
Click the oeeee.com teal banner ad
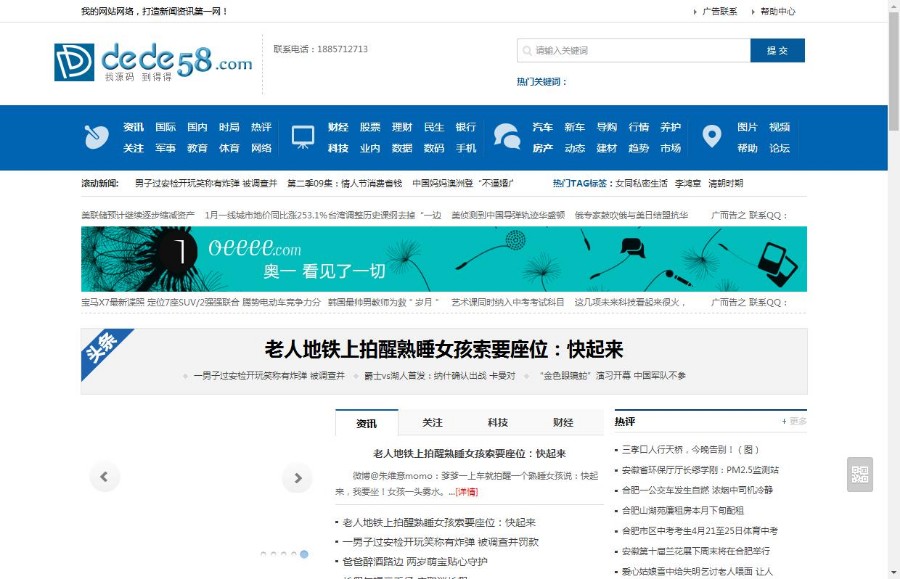pyautogui.click(x=444, y=259)
